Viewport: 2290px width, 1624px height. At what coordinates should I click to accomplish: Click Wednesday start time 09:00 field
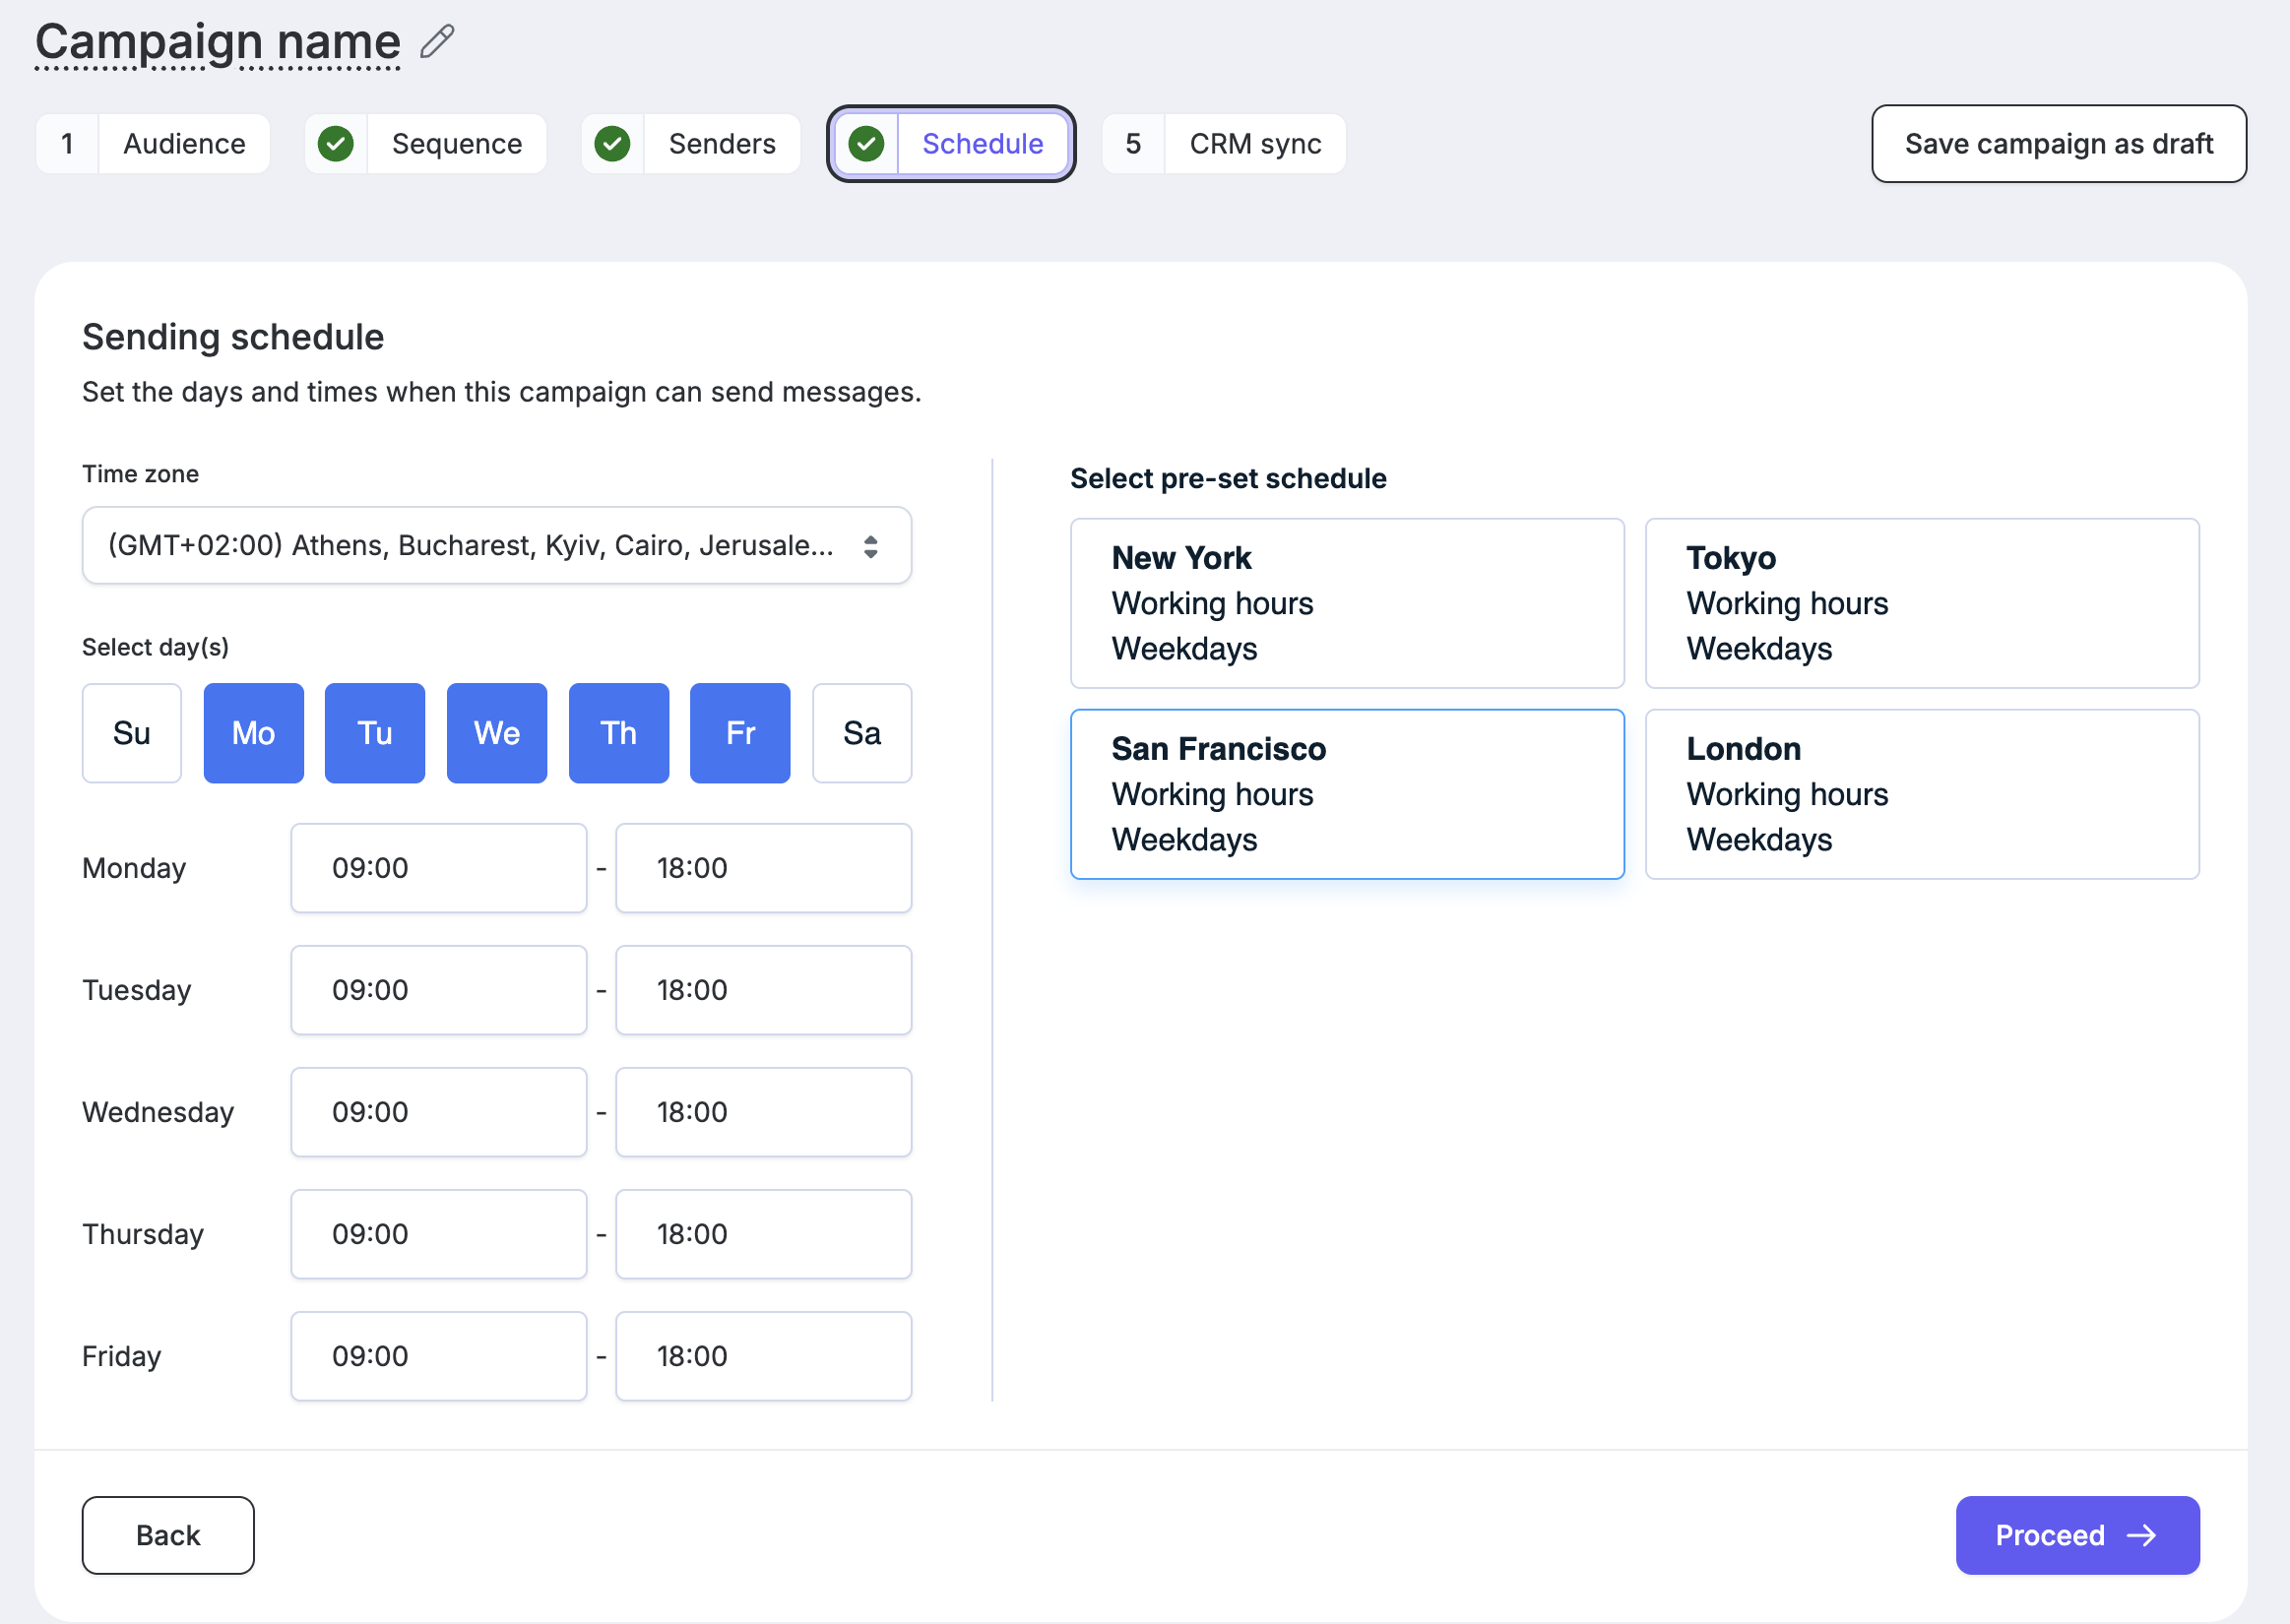439,1112
